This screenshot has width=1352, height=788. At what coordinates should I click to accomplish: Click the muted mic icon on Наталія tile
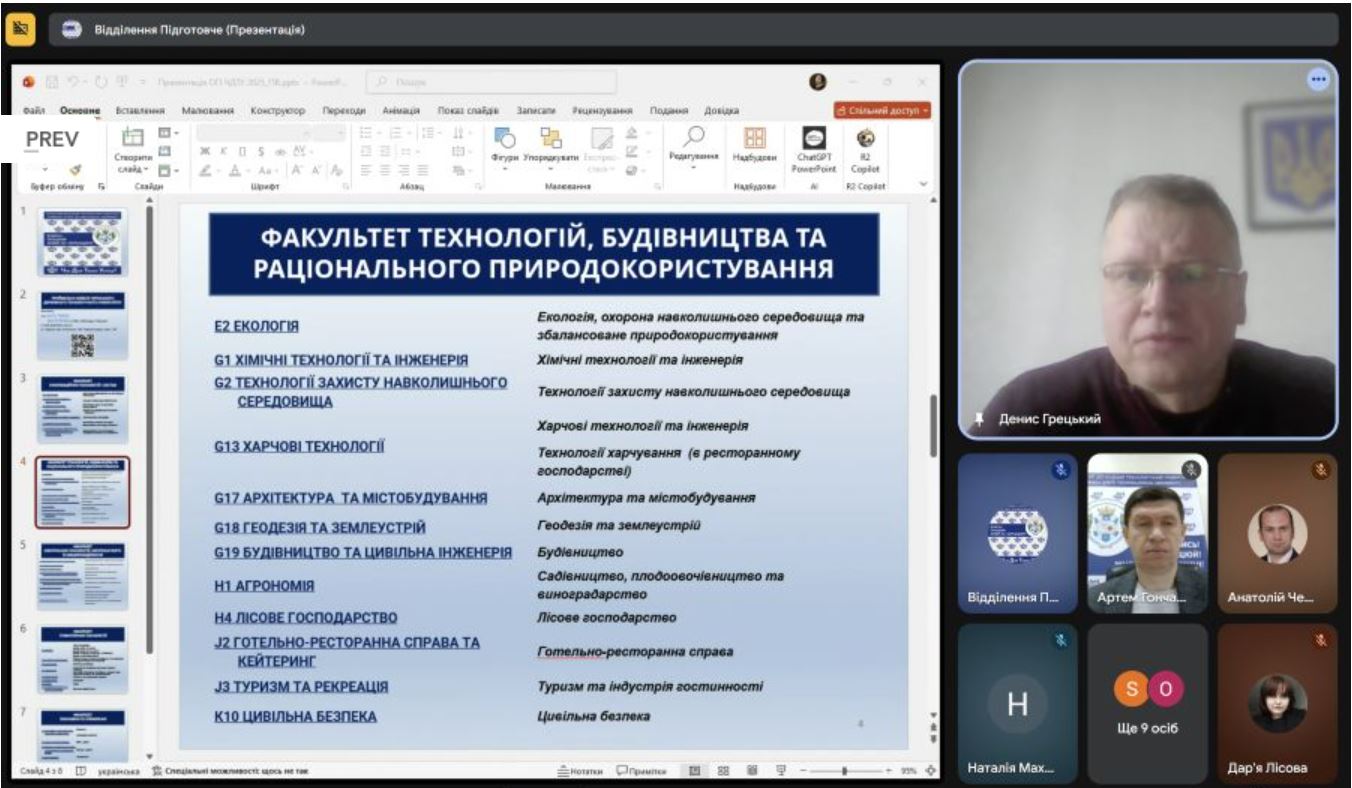pos(1061,639)
